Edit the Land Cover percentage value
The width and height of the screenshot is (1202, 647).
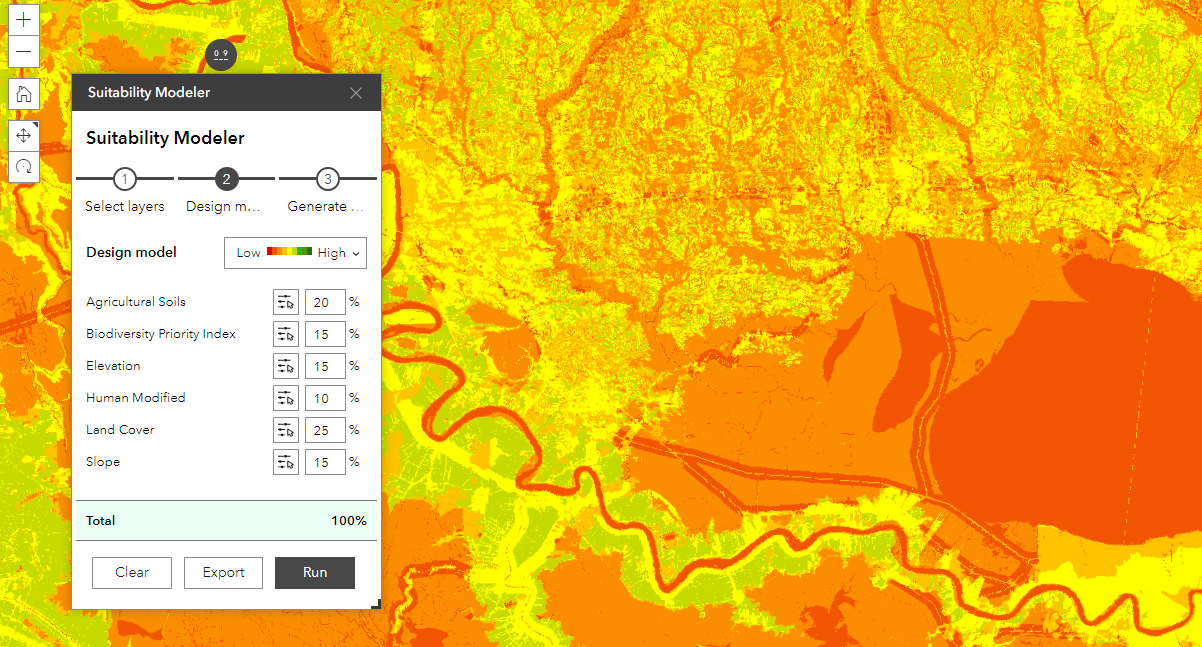coord(325,429)
